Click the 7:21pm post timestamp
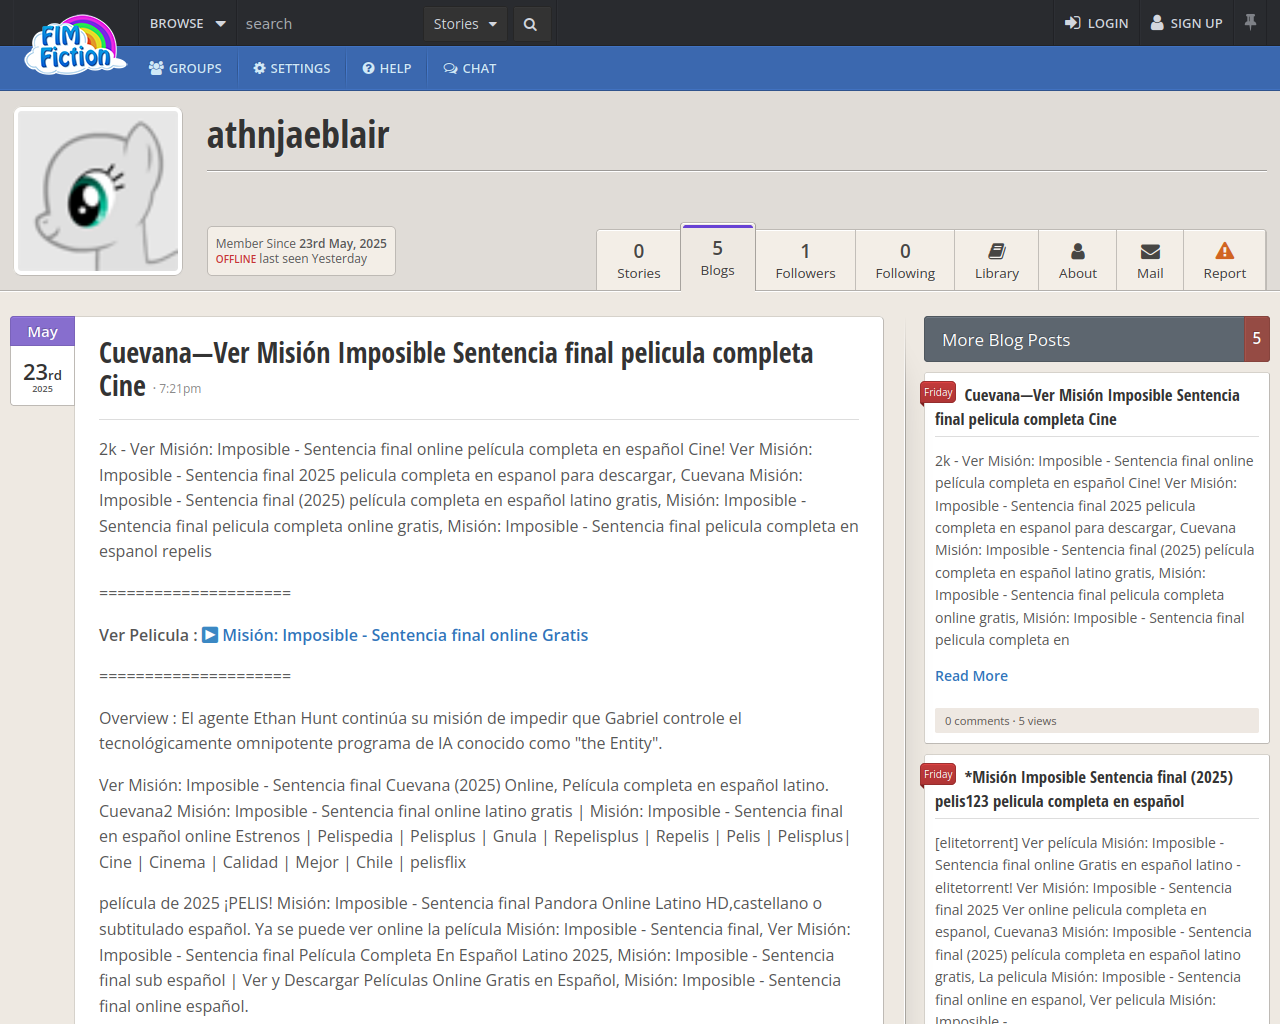Image resolution: width=1280 pixels, height=1024 pixels. 180,389
